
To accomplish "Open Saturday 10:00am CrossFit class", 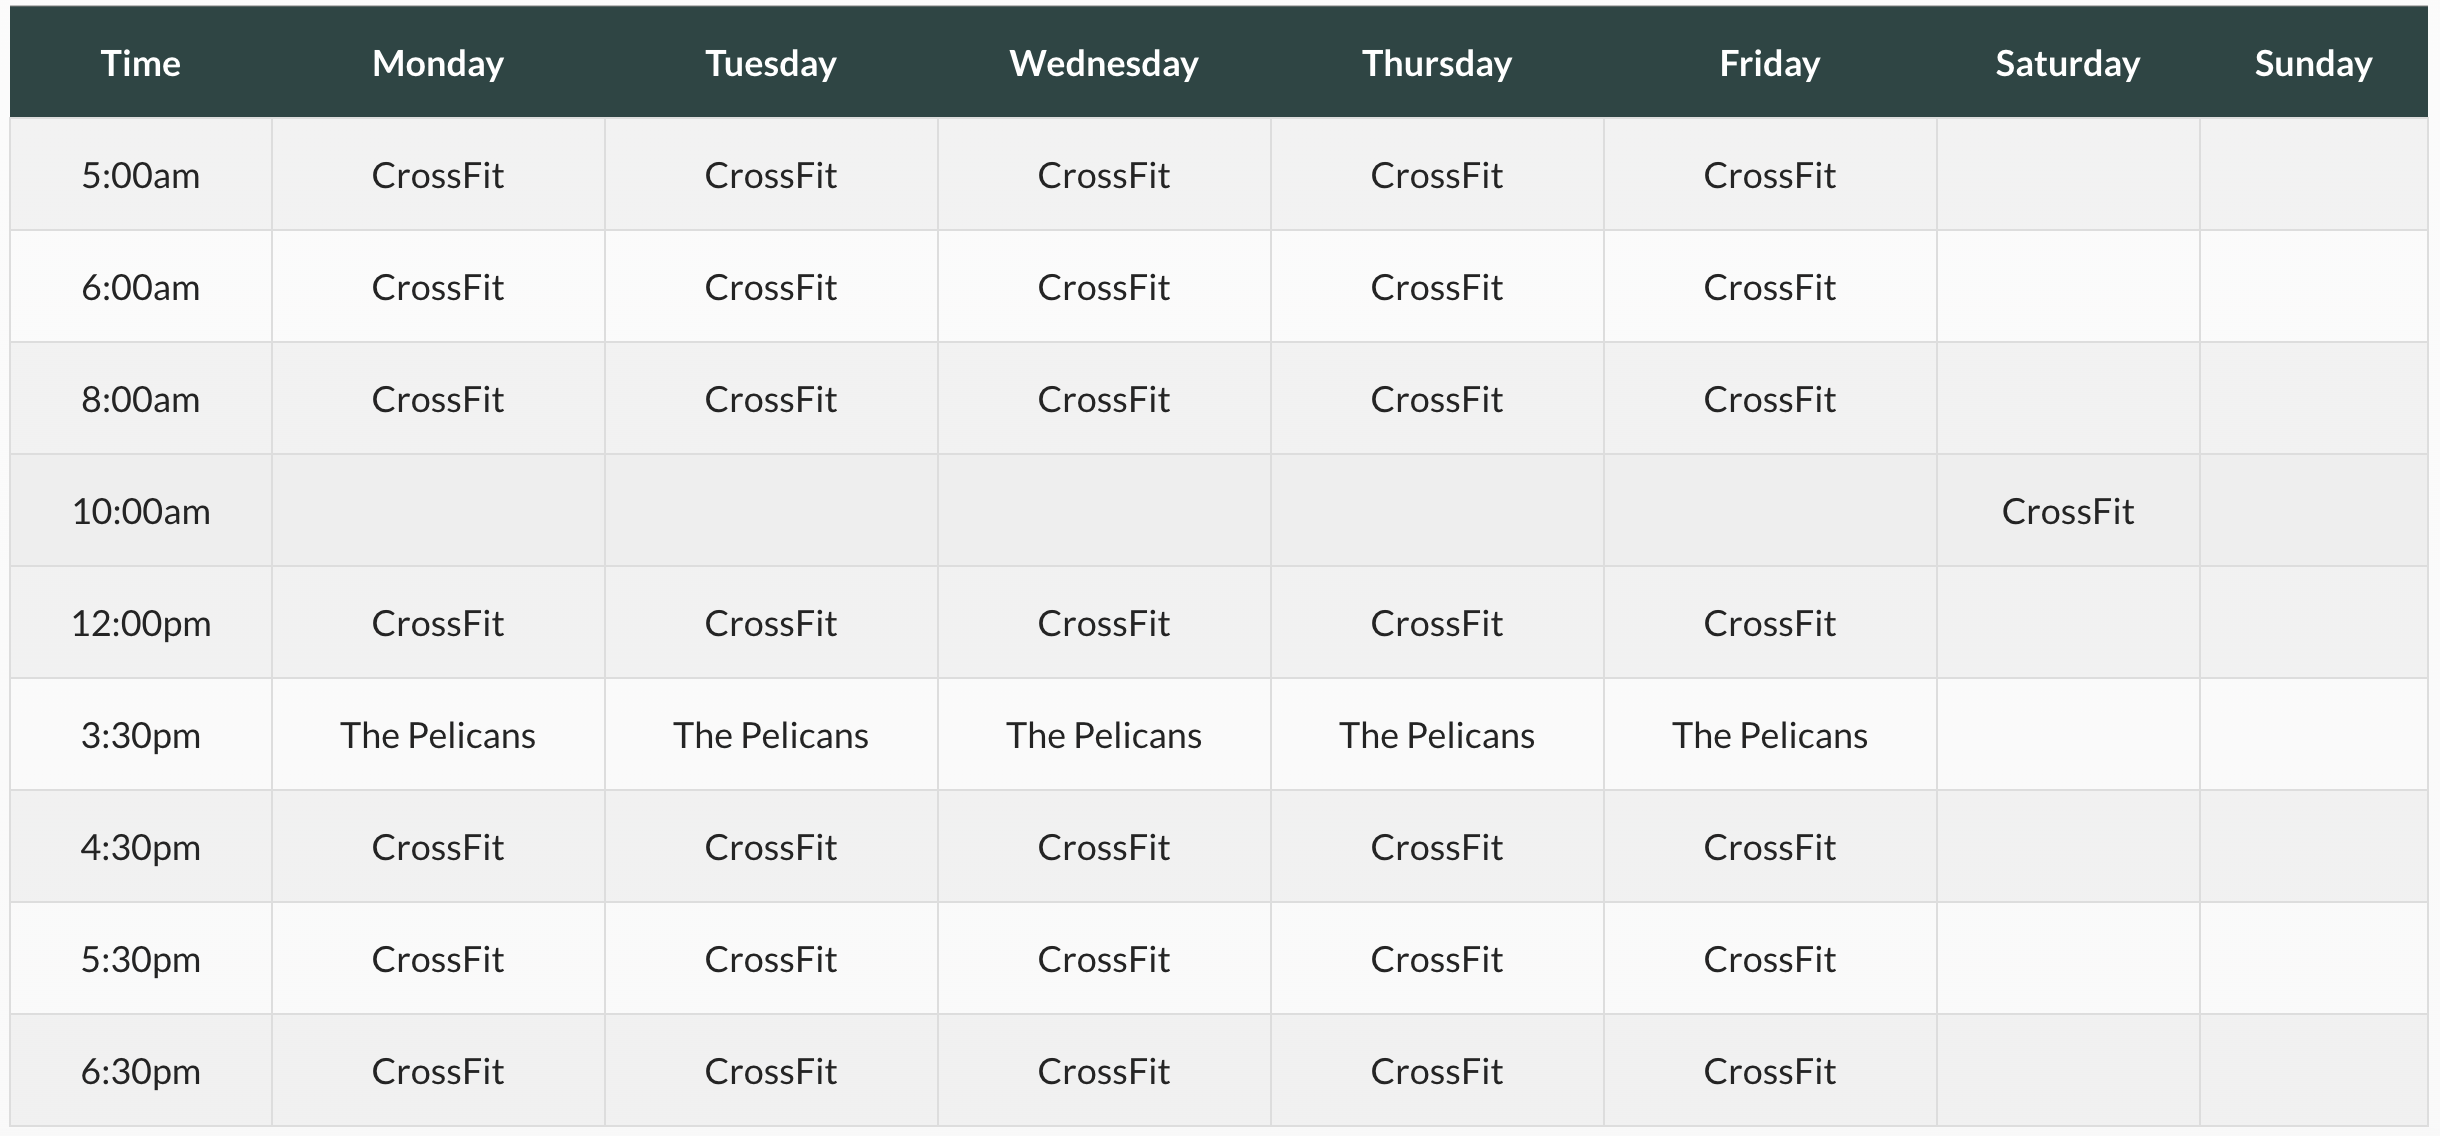I will [2068, 512].
